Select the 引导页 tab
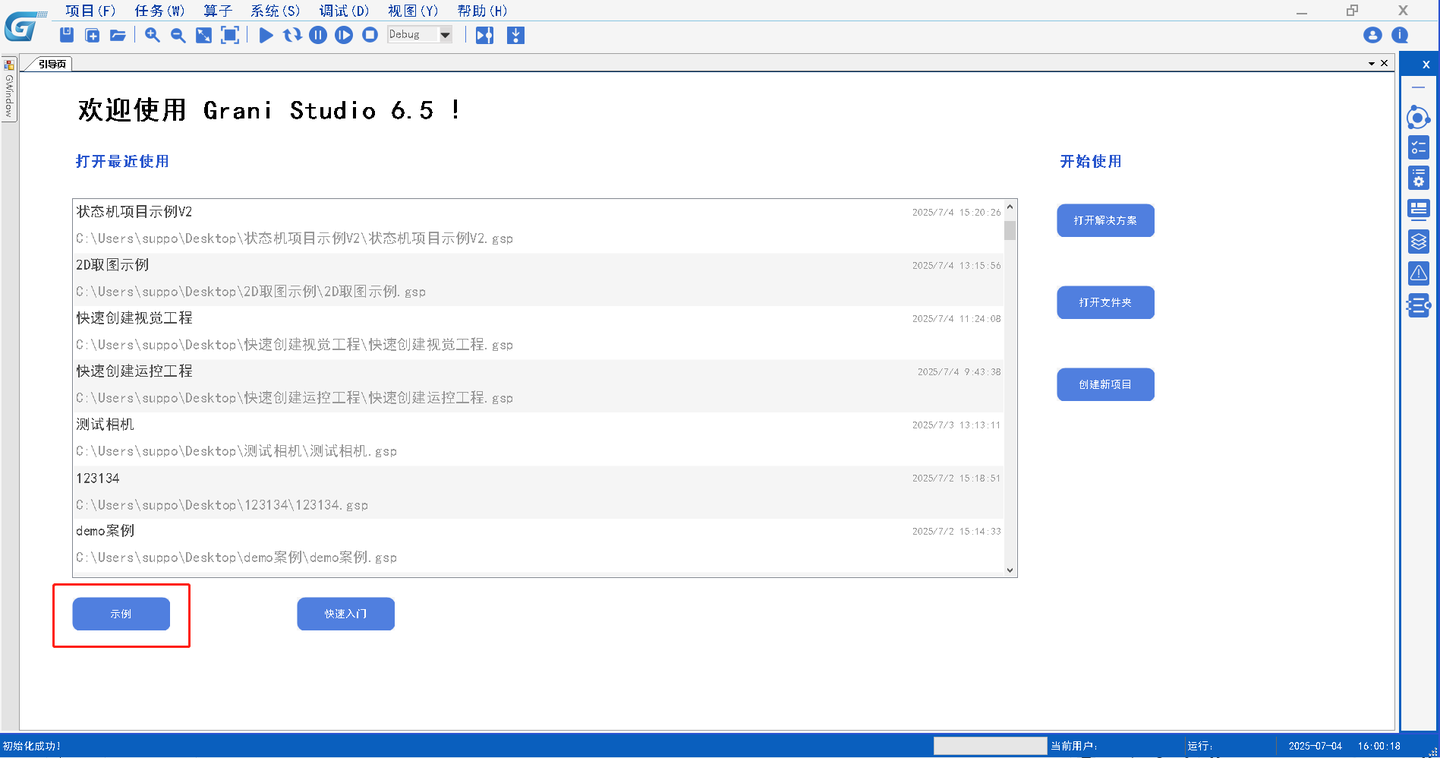This screenshot has width=1440, height=758. (52, 63)
